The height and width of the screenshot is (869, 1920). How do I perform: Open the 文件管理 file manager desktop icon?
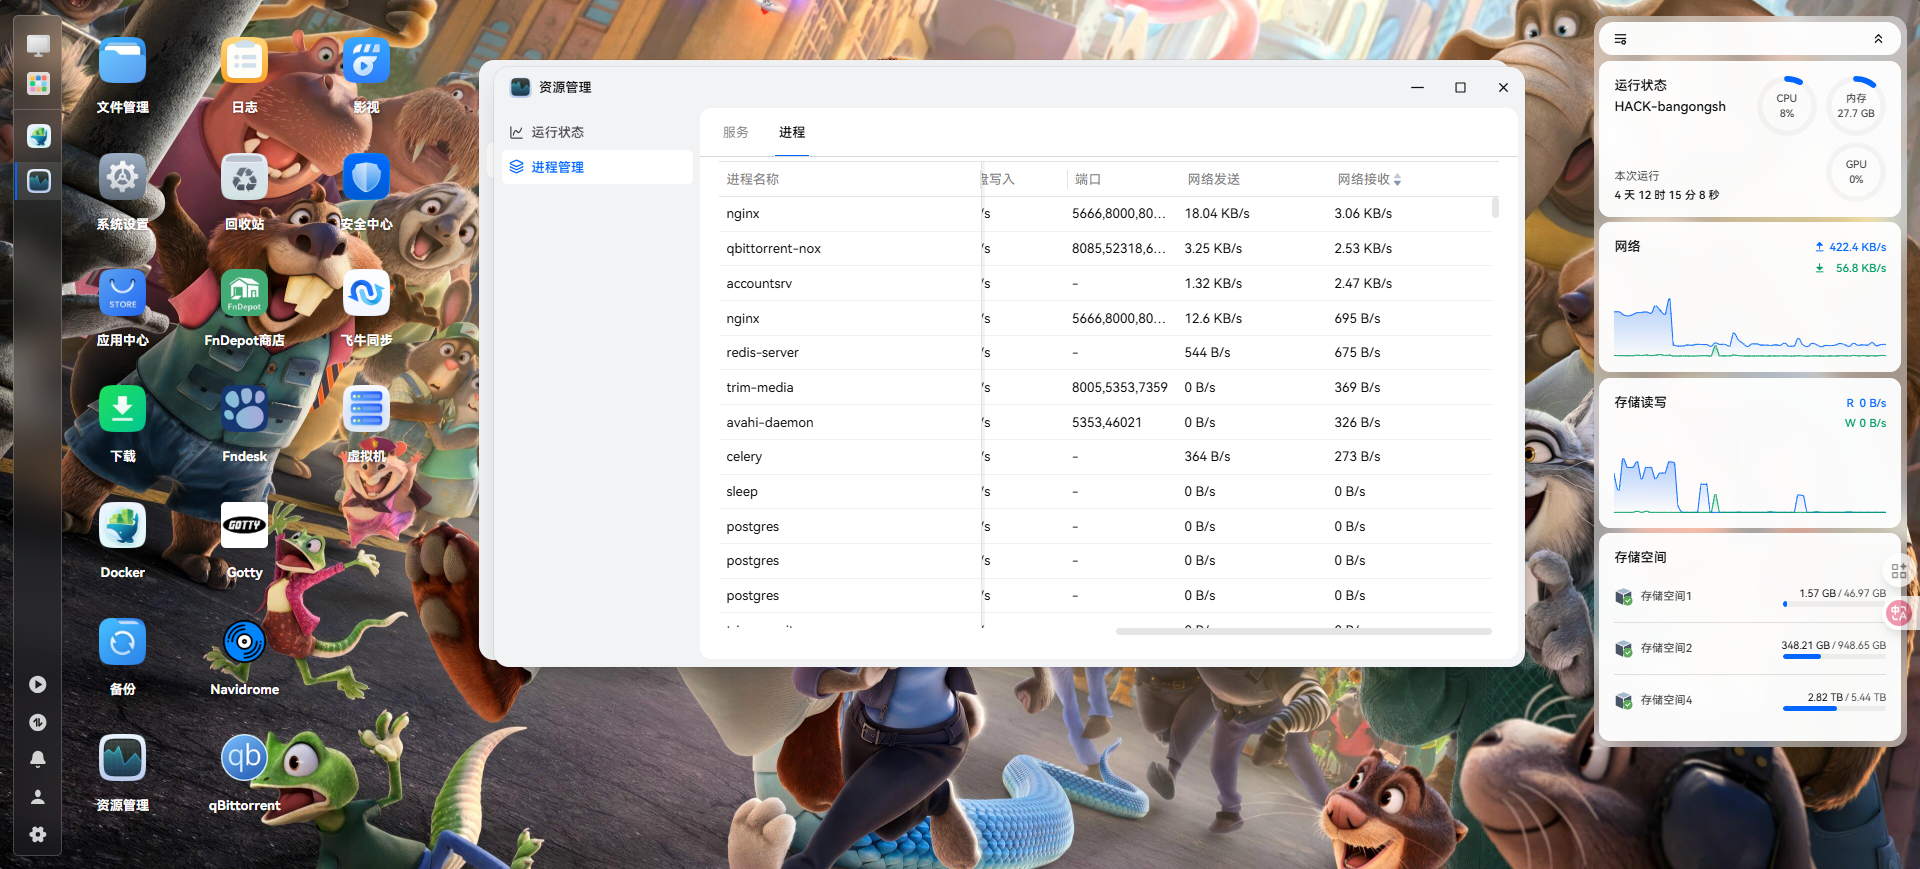tap(122, 61)
